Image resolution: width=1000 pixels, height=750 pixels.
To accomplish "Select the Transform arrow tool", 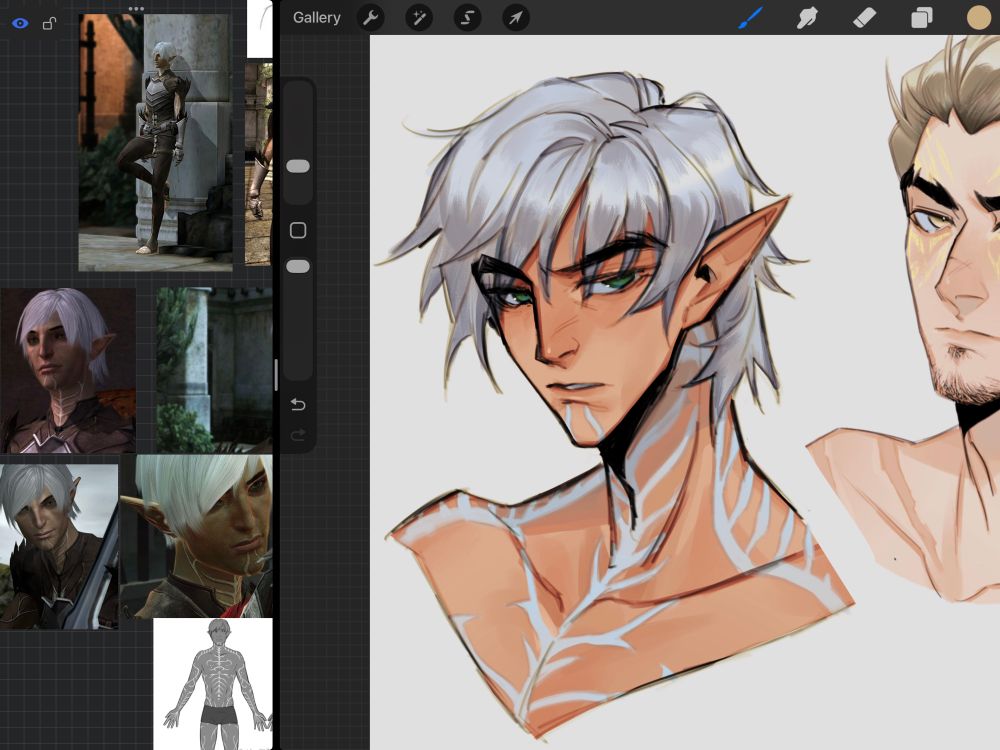I will pyautogui.click(x=516, y=17).
